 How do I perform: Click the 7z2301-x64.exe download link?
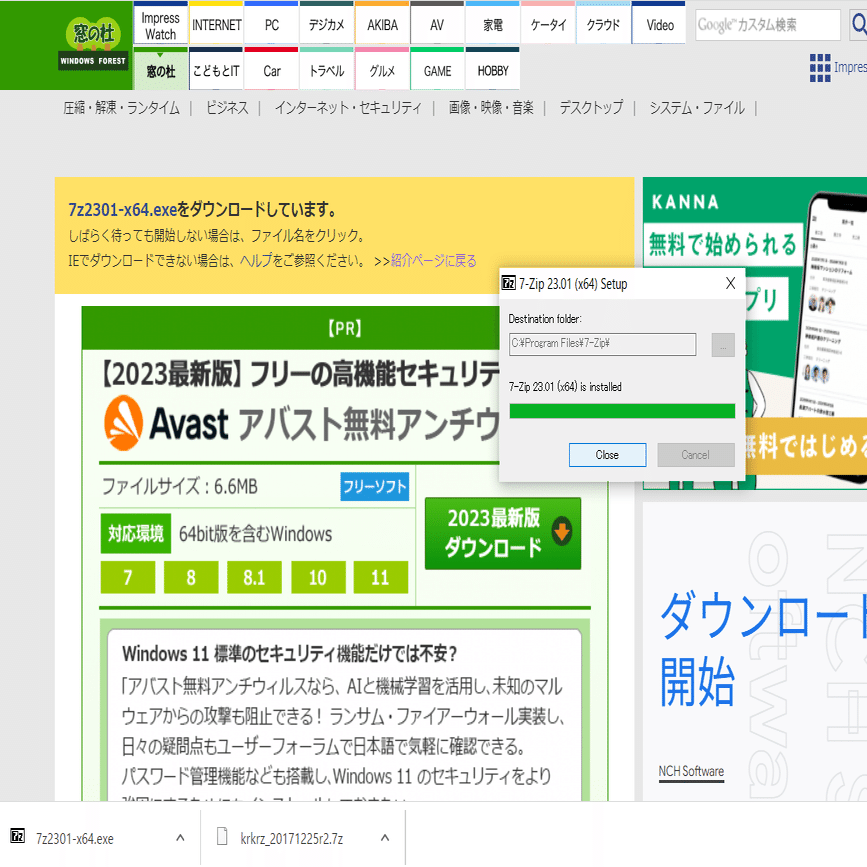(122, 210)
